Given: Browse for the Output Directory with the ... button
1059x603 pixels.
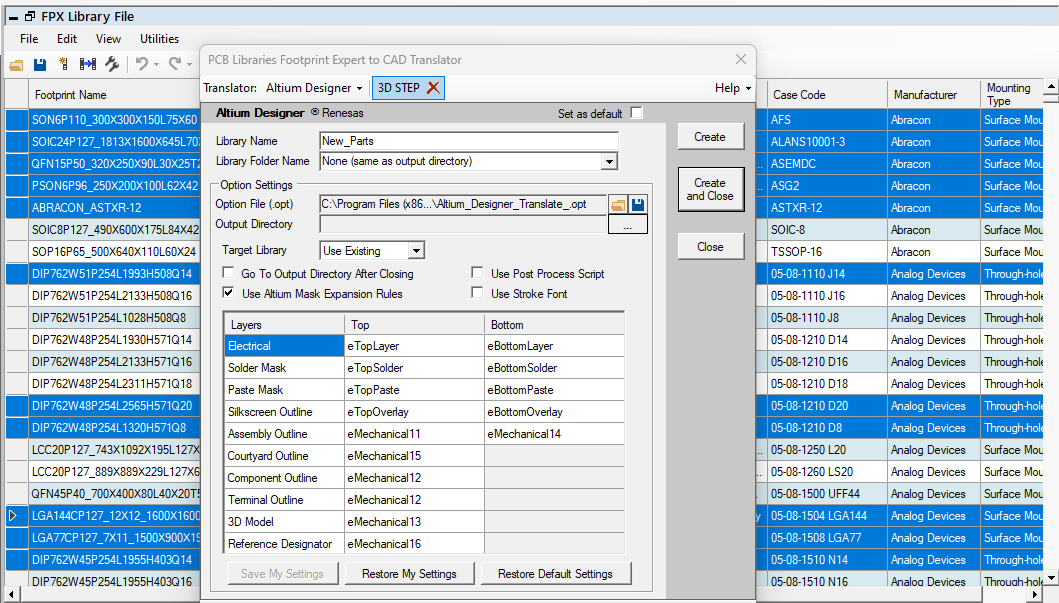Looking at the screenshot, I should [627, 225].
